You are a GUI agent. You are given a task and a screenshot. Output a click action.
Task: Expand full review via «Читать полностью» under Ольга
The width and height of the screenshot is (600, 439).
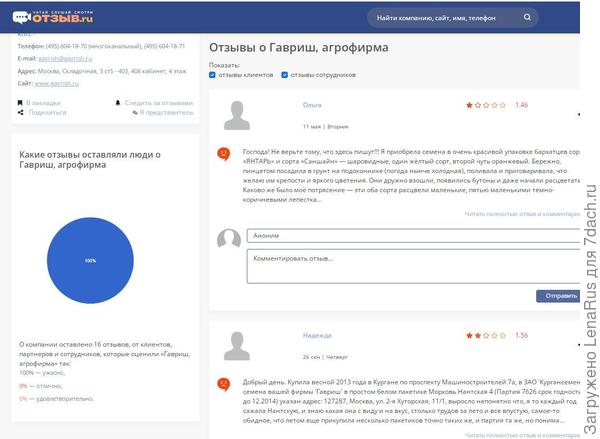tap(522, 214)
